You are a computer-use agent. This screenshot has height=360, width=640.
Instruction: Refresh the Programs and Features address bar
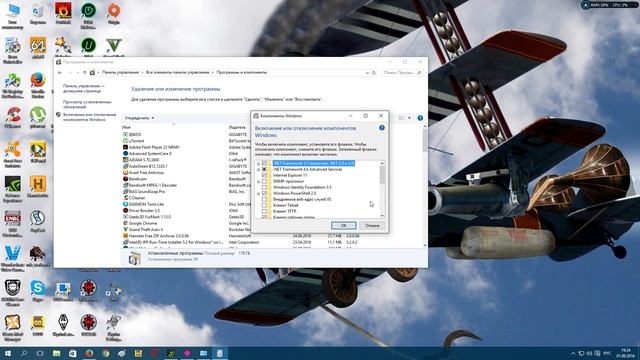[374, 73]
